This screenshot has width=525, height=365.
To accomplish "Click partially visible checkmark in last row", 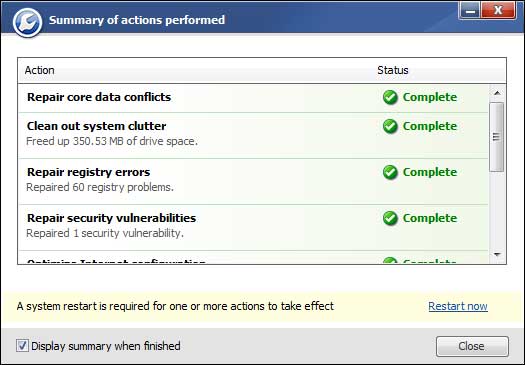I will [390, 260].
